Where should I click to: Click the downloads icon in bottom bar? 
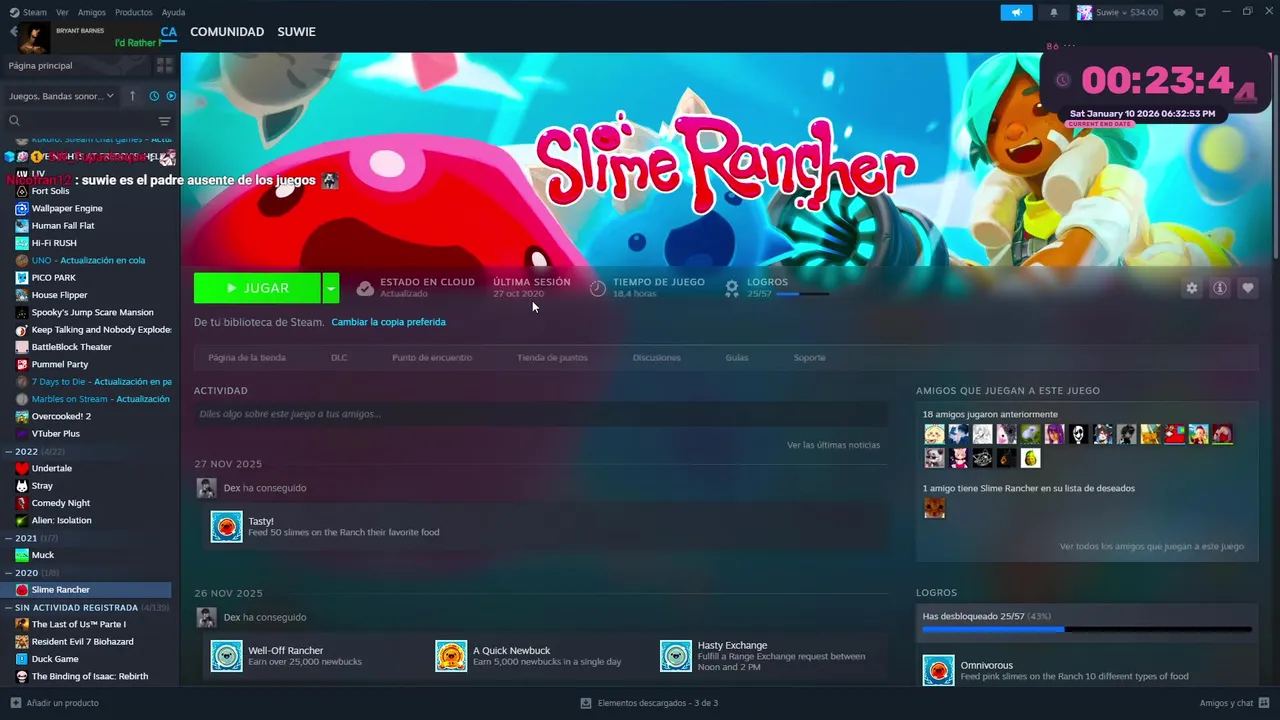click(x=586, y=703)
